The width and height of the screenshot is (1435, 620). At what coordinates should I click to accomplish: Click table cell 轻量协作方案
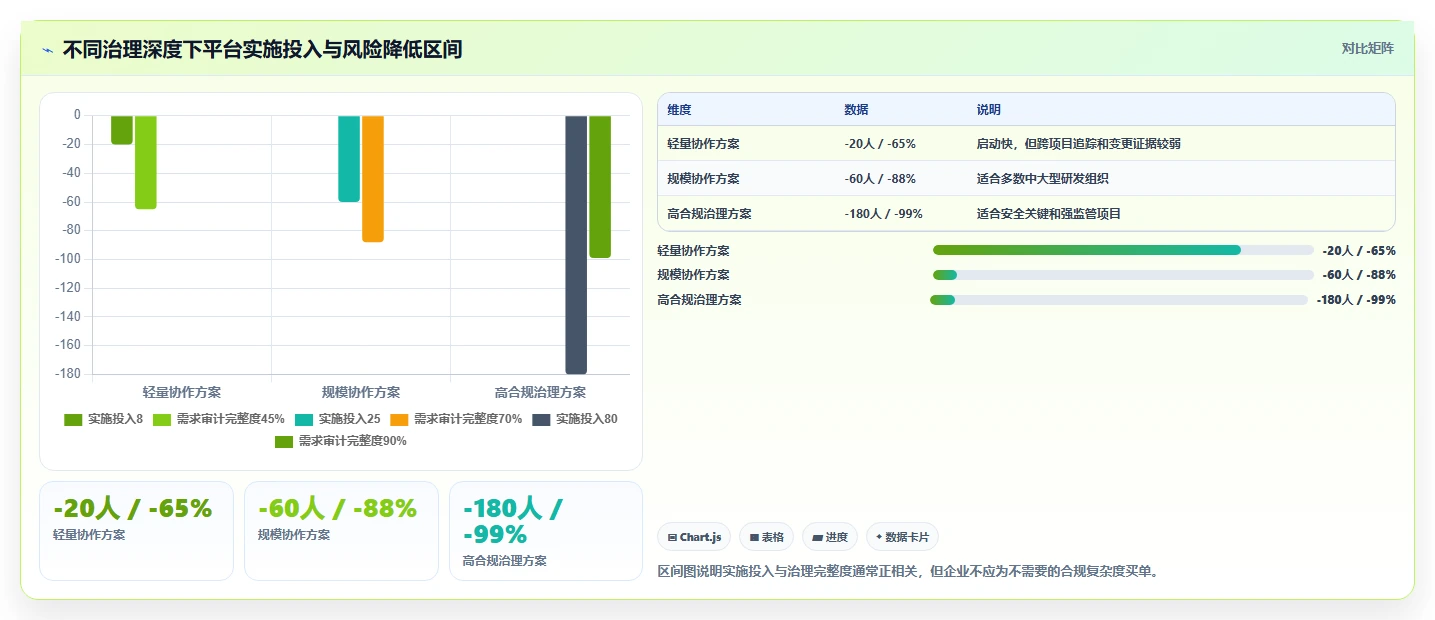(704, 144)
